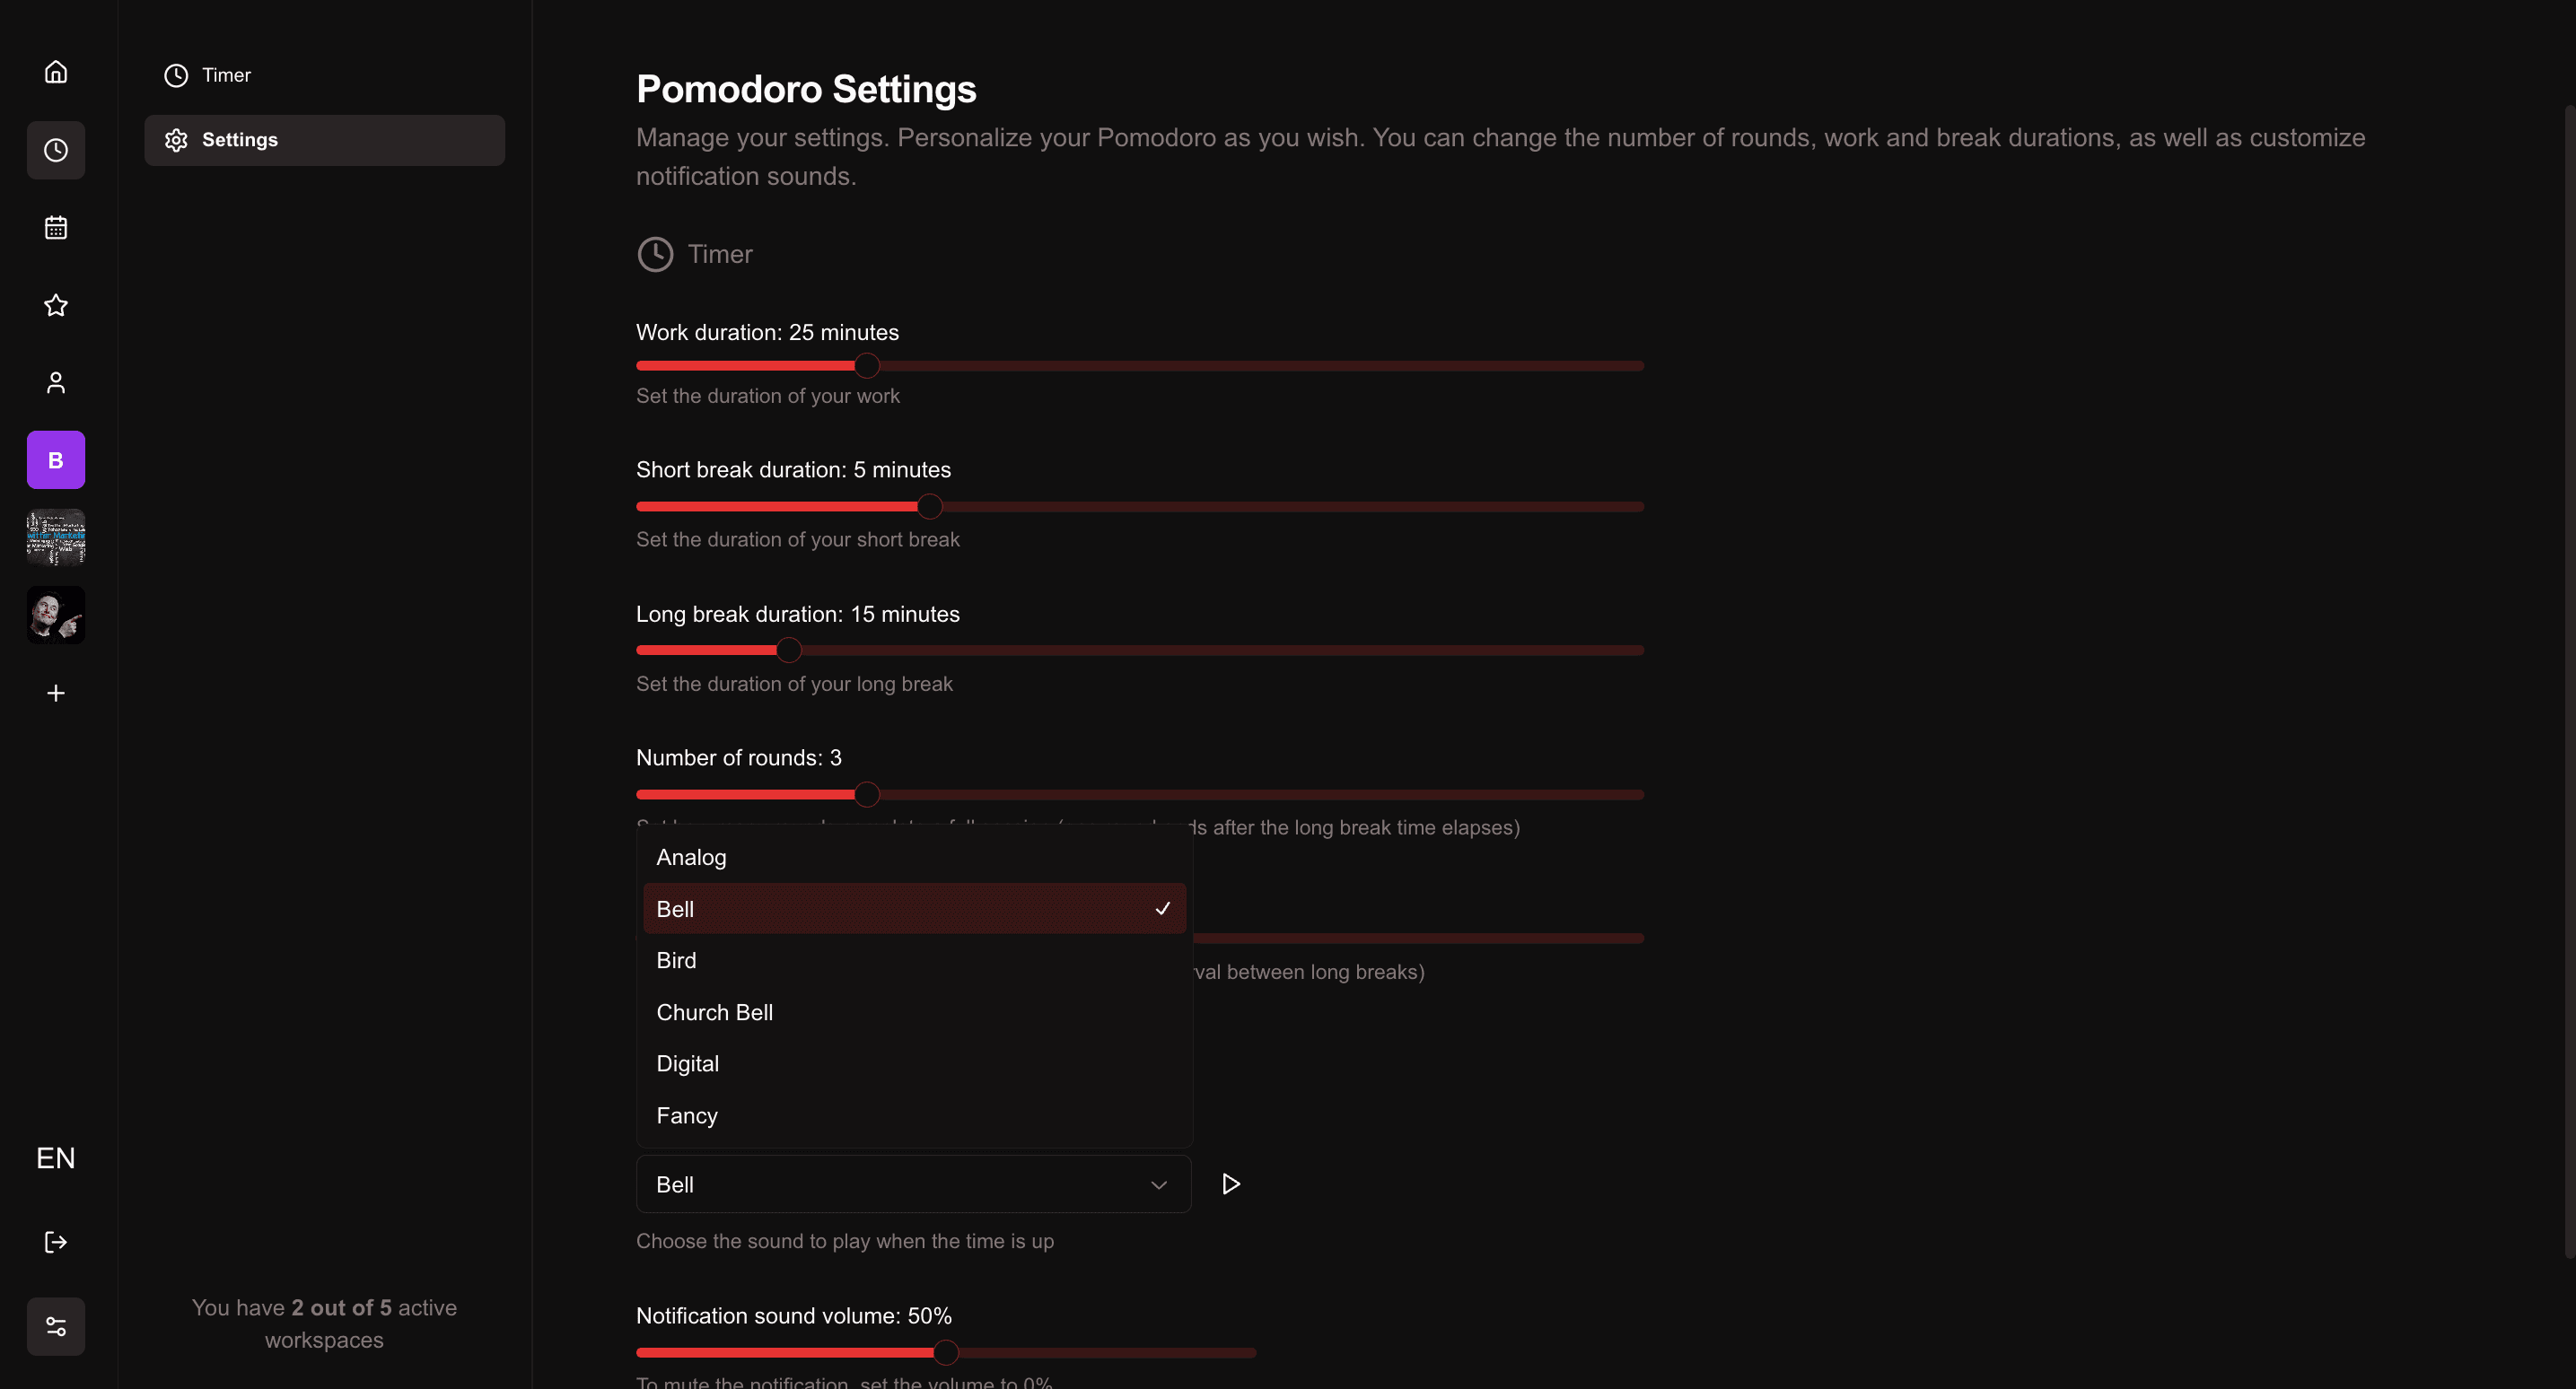The image size is (2576, 1389).
Task: Open the Settings menu item
Action: [x=240, y=139]
